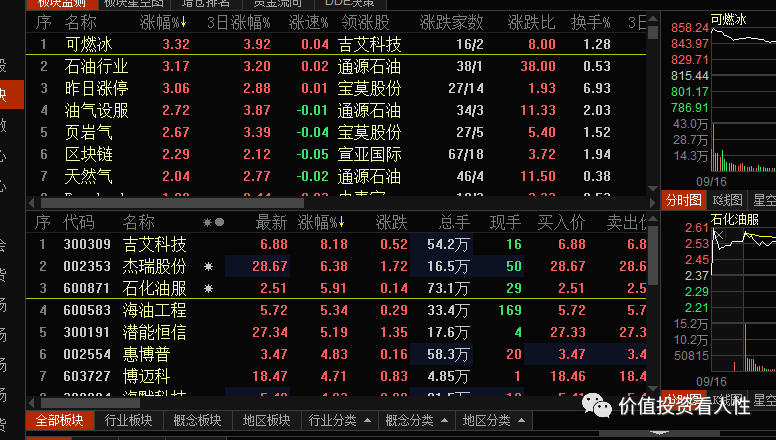Select stock 惠博普 in stock list

coord(336,354)
